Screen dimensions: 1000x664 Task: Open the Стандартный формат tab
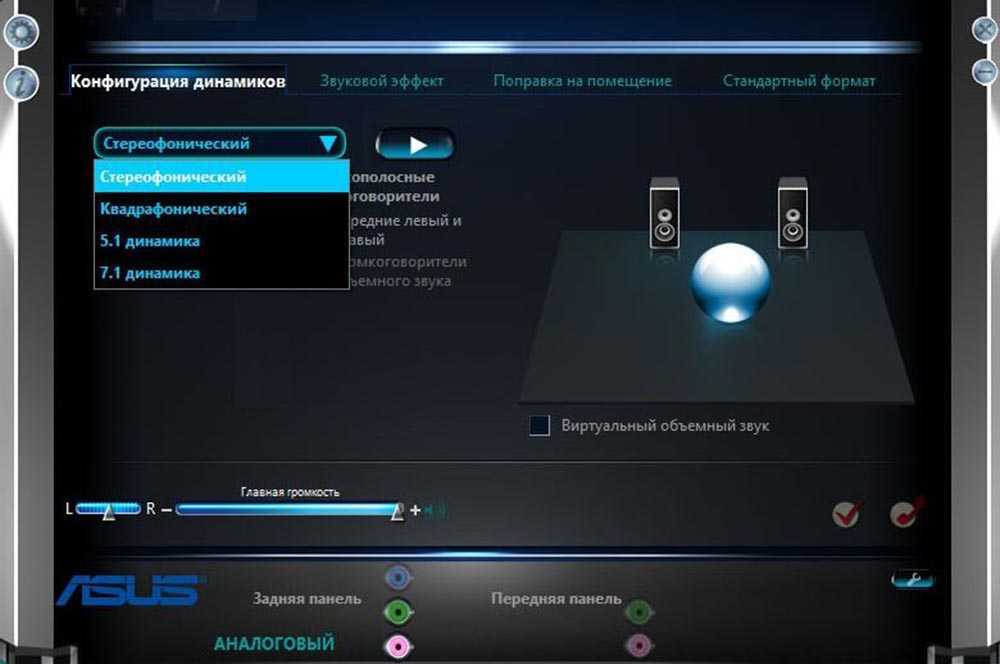pos(799,81)
